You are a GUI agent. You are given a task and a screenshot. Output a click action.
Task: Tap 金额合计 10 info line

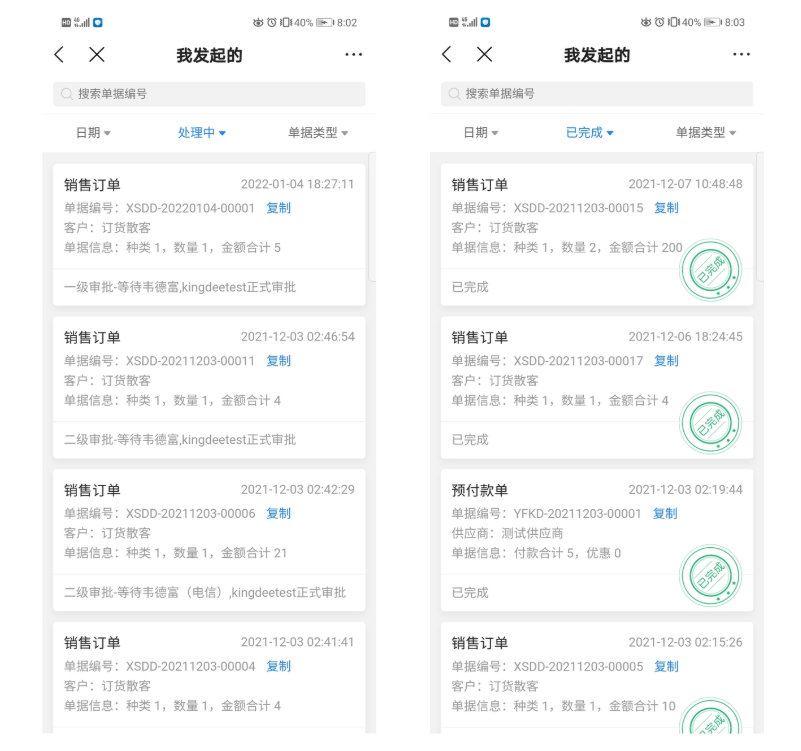tap(563, 706)
